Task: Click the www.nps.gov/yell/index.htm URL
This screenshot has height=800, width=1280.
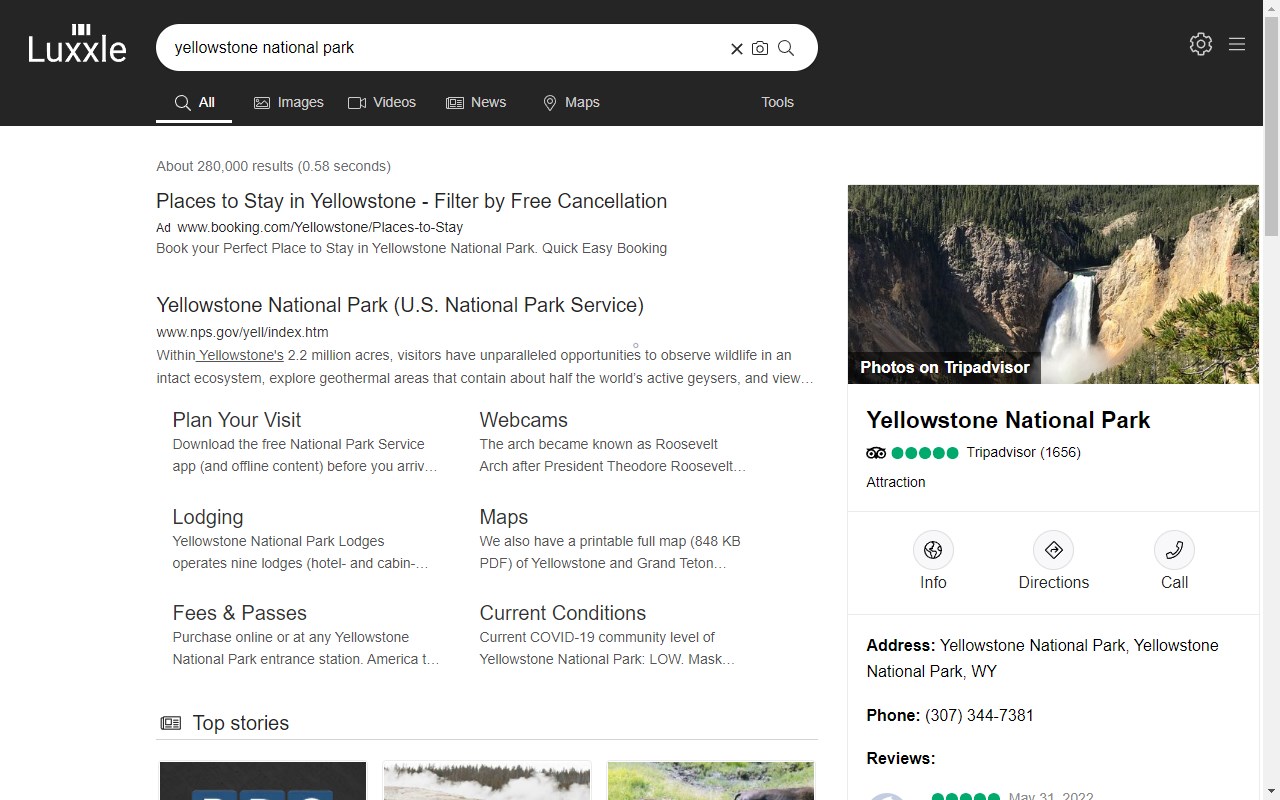Action: tap(242, 332)
